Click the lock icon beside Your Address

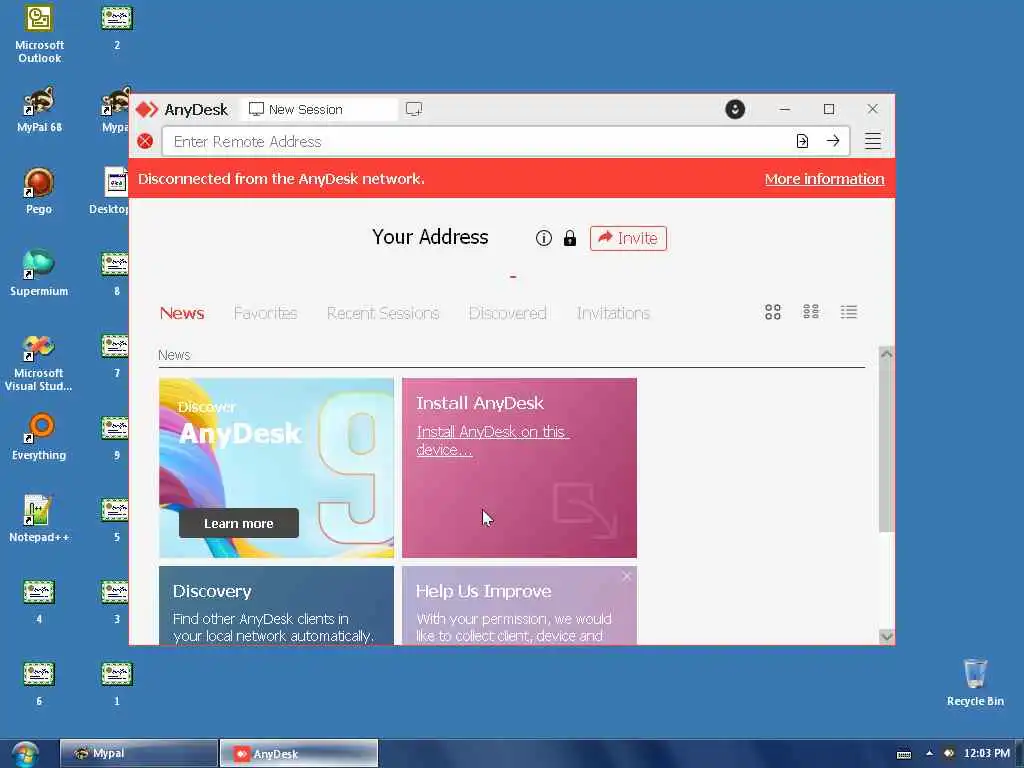(x=569, y=238)
